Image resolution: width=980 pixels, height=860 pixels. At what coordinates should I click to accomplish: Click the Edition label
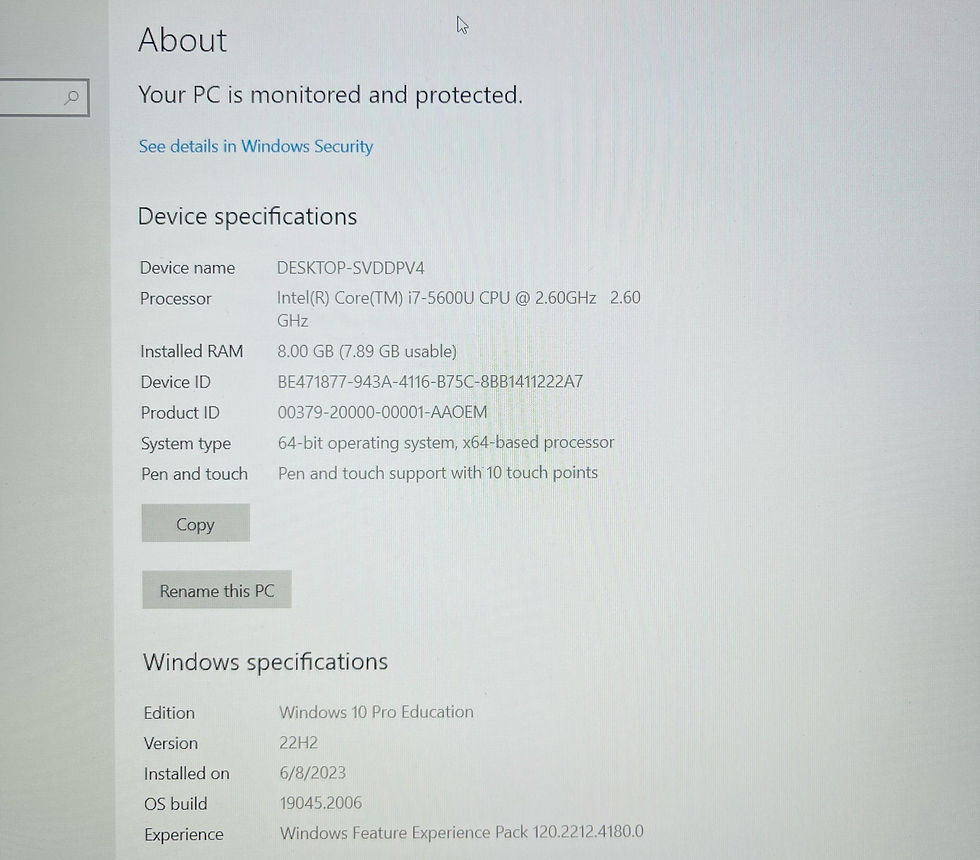(169, 713)
